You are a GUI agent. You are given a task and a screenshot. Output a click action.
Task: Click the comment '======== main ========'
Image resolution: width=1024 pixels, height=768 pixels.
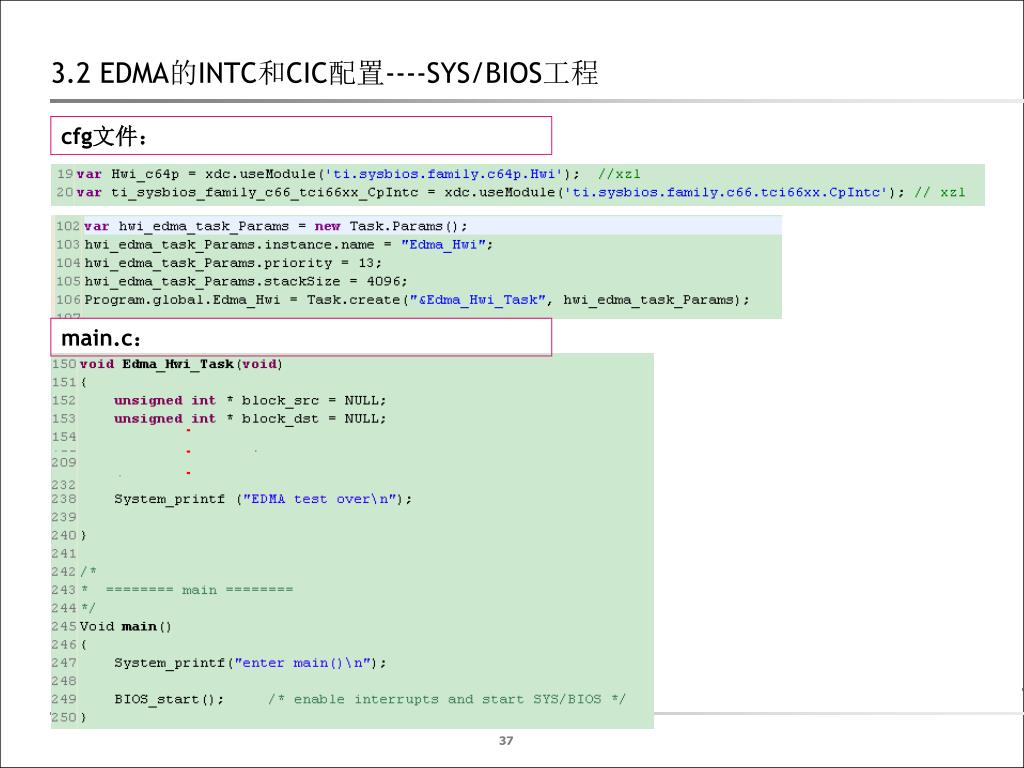coord(199,590)
